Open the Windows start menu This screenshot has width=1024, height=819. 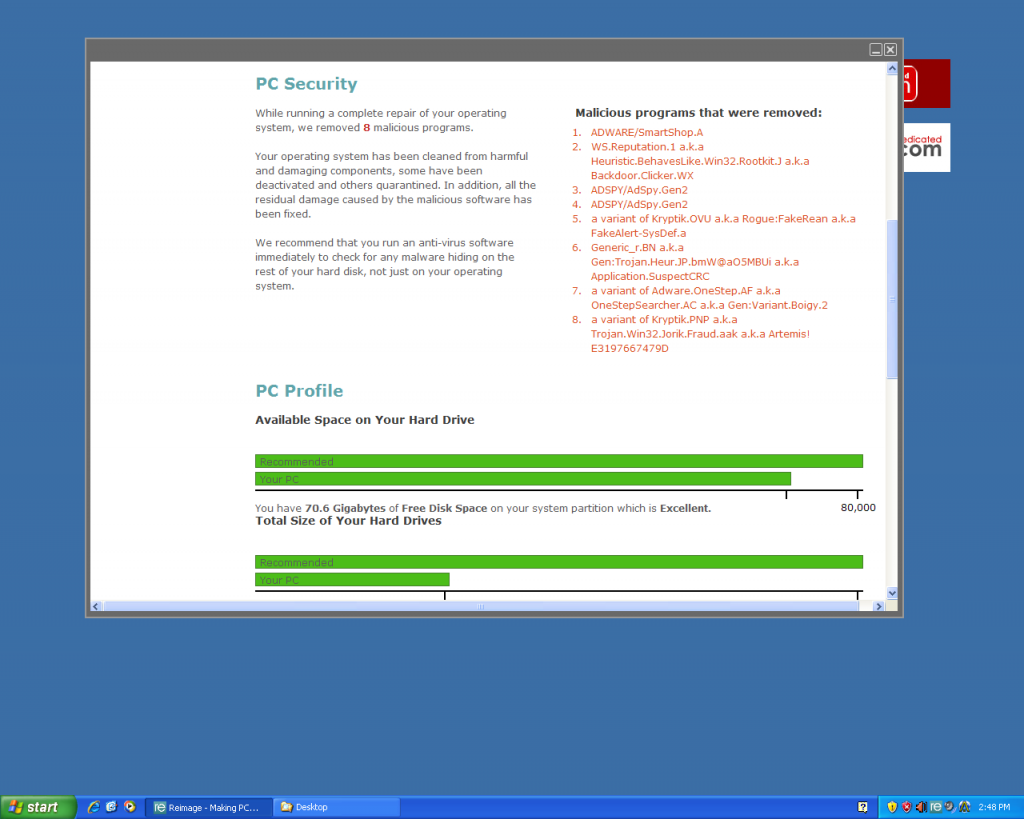tap(38, 807)
